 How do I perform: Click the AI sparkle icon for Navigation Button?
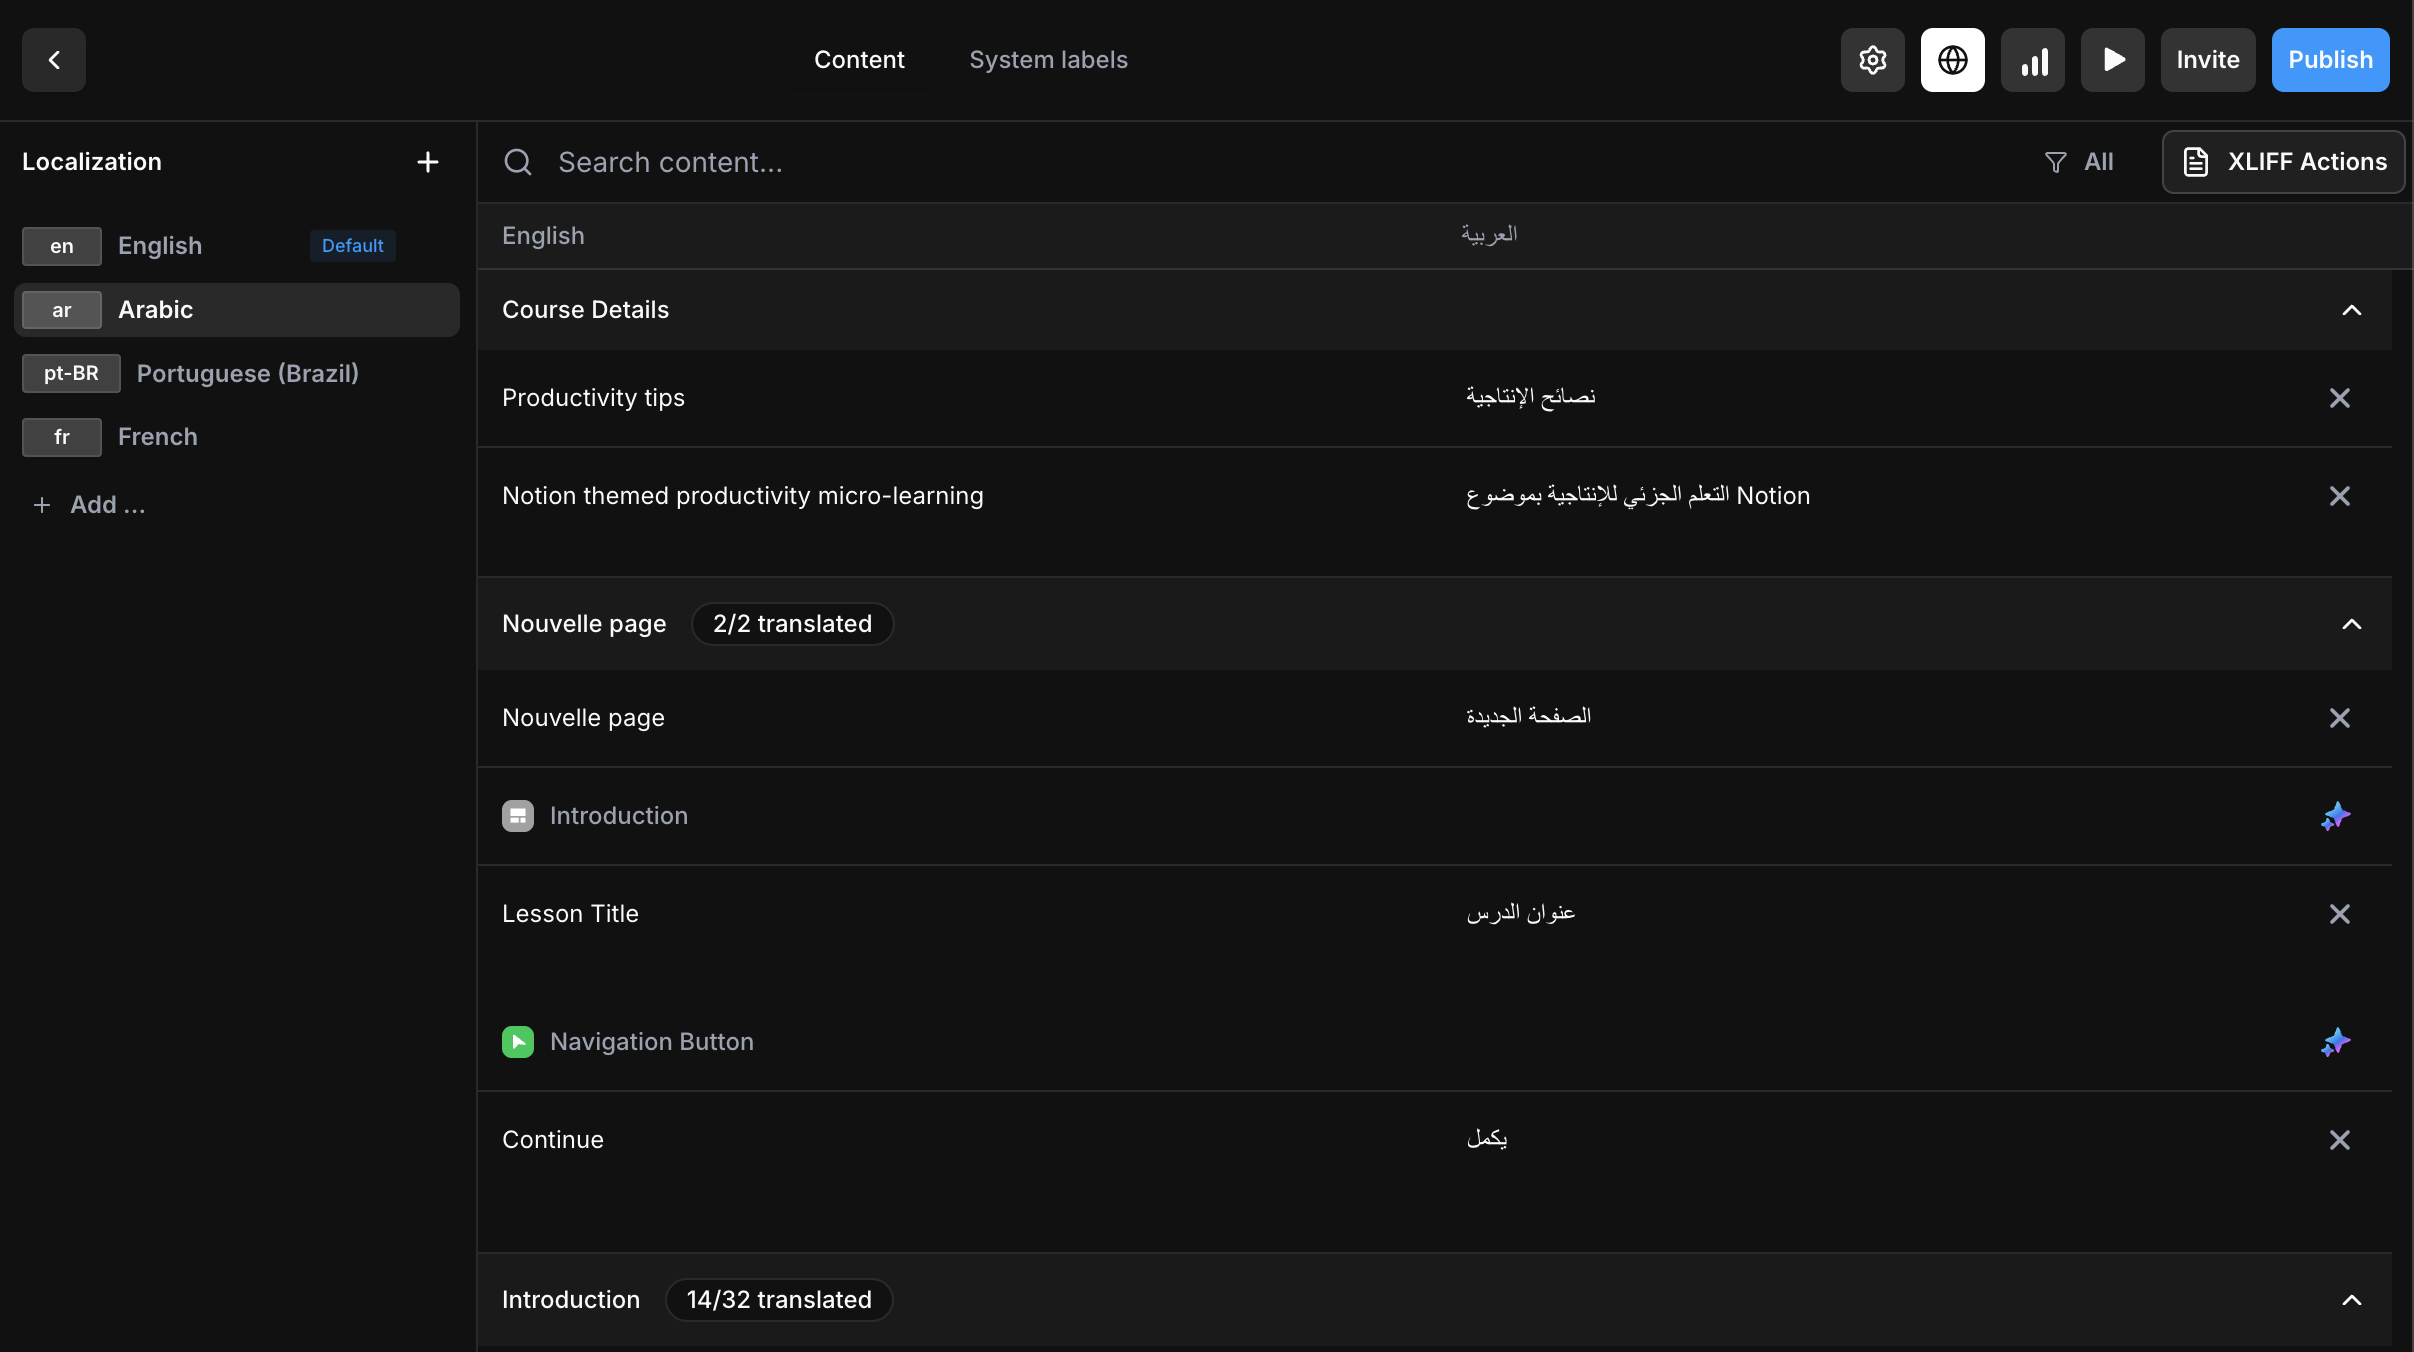(x=2336, y=1042)
